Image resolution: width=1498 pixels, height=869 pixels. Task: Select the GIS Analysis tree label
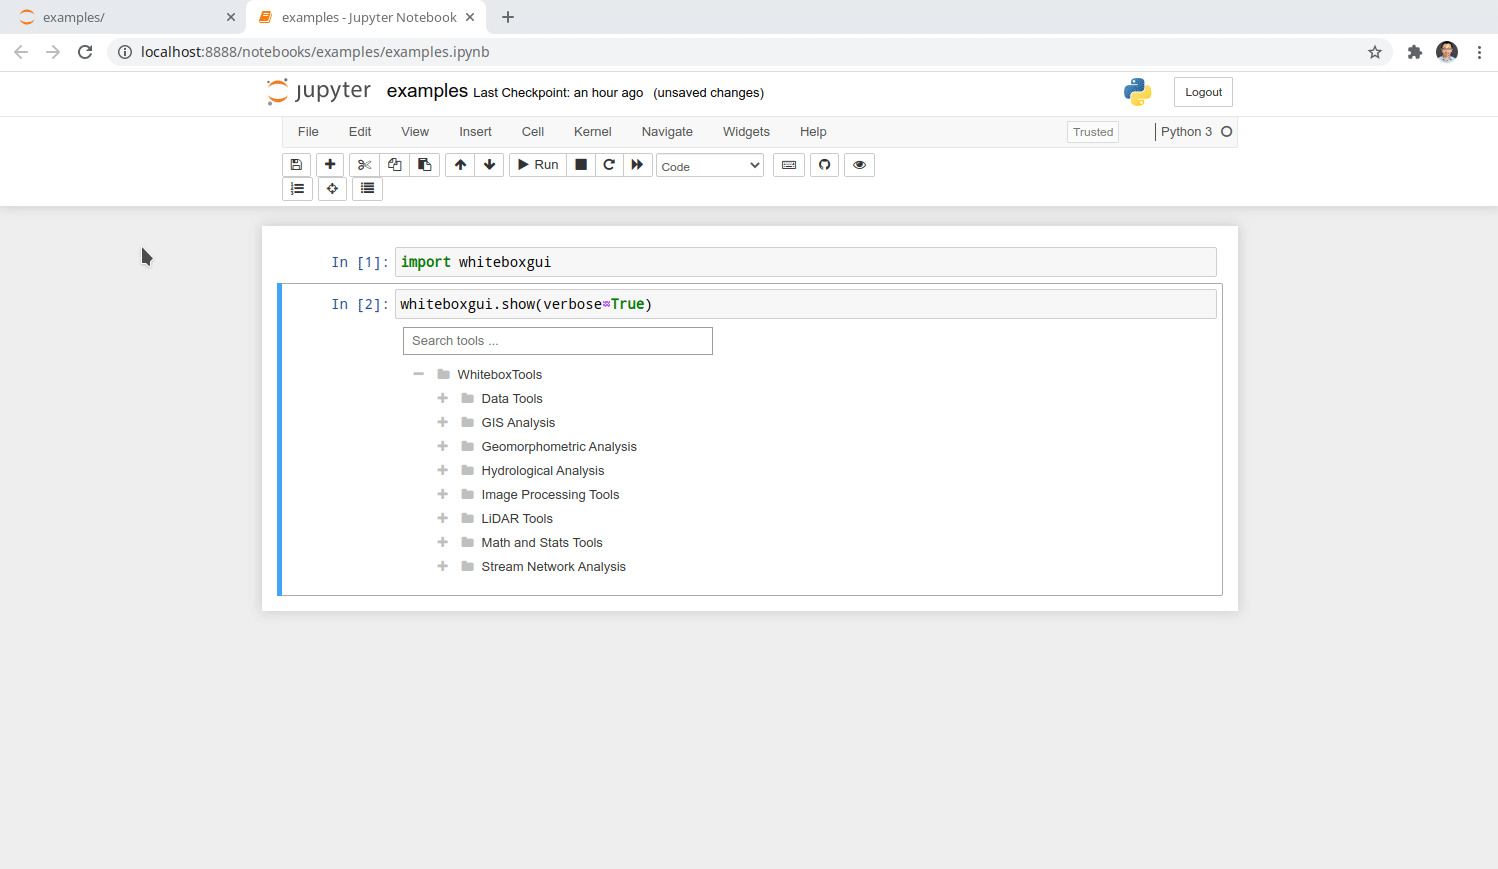pos(518,423)
